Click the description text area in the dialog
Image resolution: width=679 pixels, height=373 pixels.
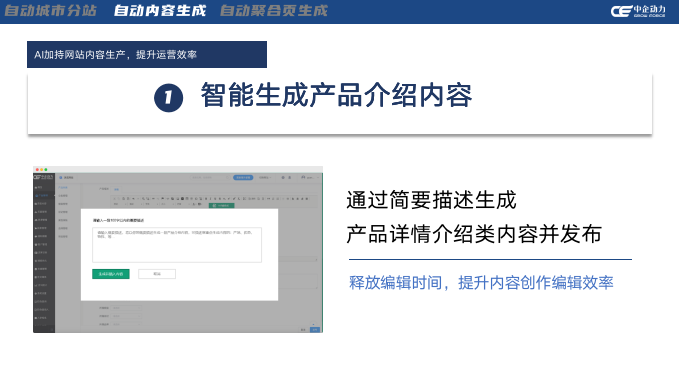[177, 245]
